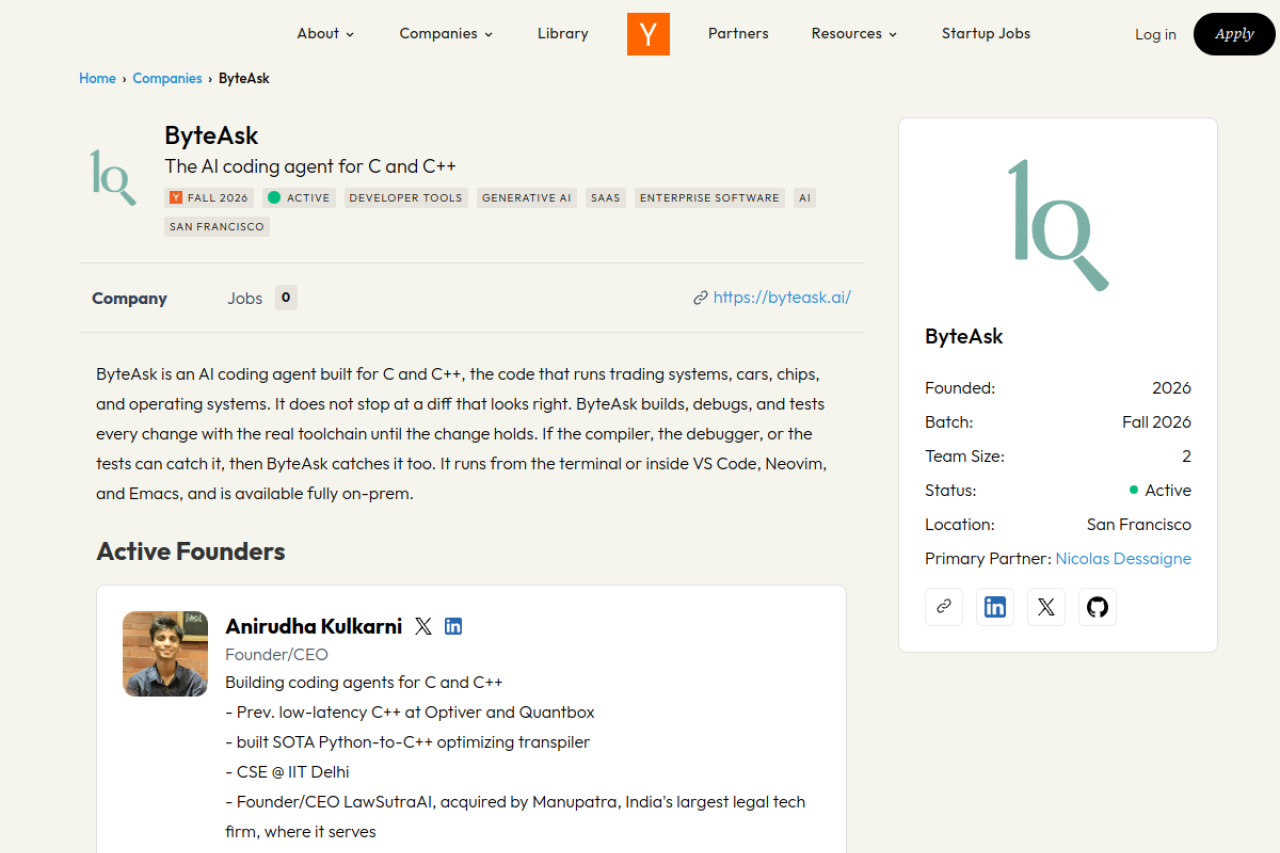Select the Company tab
Image resolution: width=1280 pixels, height=853 pixels.
[x=129, y=298]
